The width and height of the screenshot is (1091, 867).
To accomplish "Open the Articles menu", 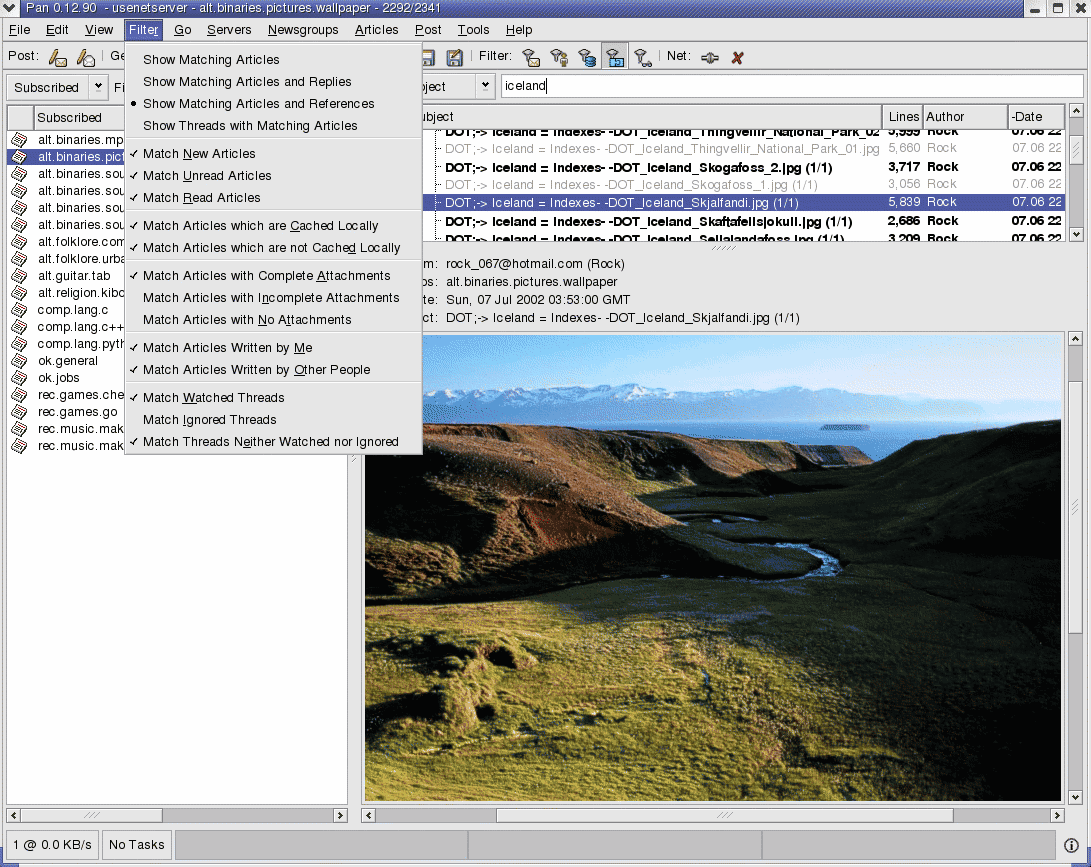I will point(376,30).
